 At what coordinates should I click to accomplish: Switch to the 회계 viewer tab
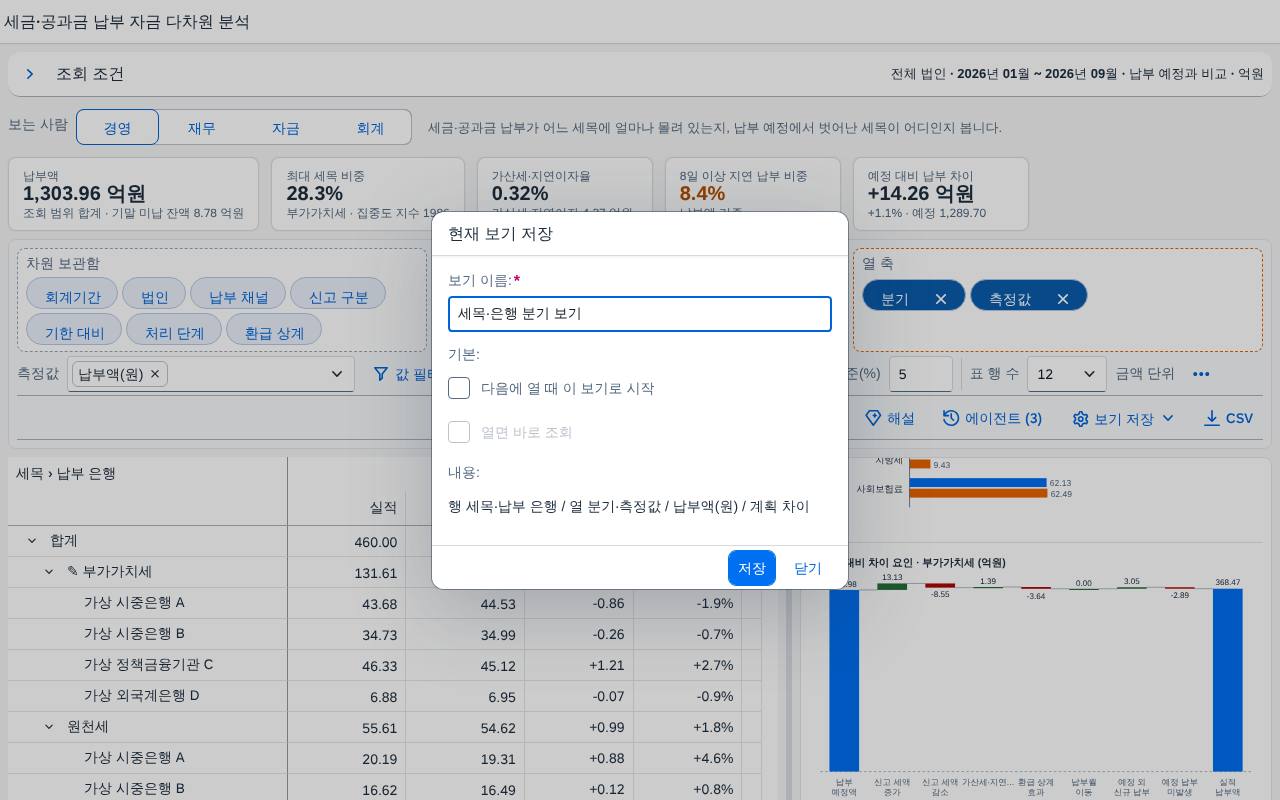[370, 128]
